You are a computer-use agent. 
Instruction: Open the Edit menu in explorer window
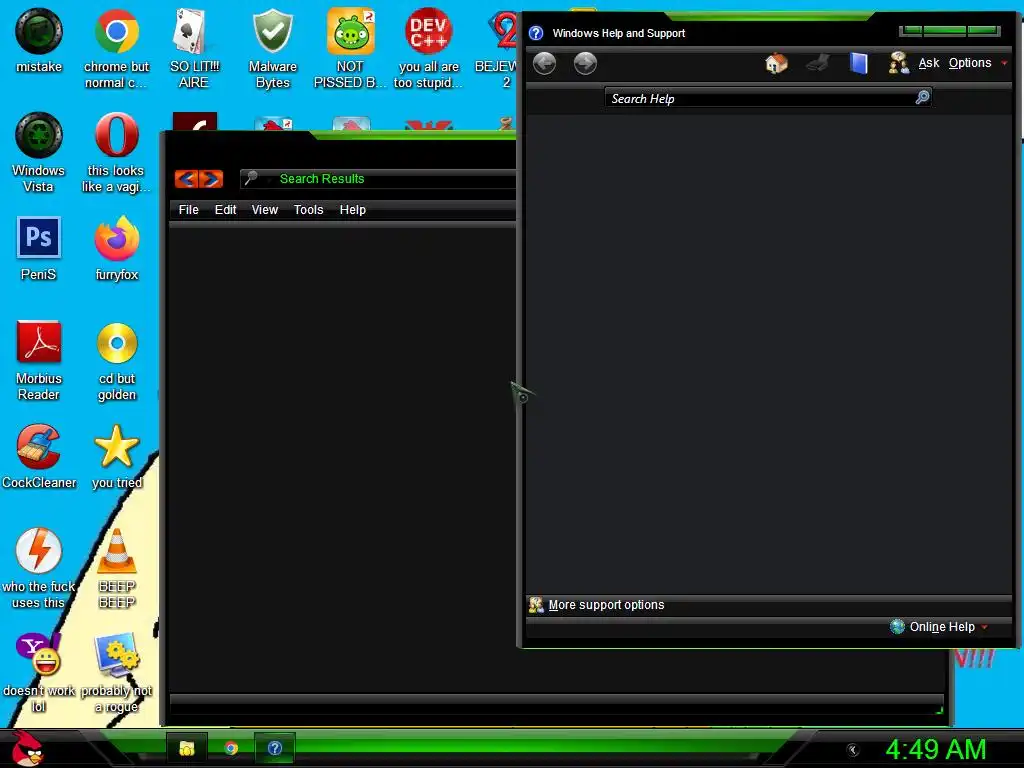click(x=225, y=210)
